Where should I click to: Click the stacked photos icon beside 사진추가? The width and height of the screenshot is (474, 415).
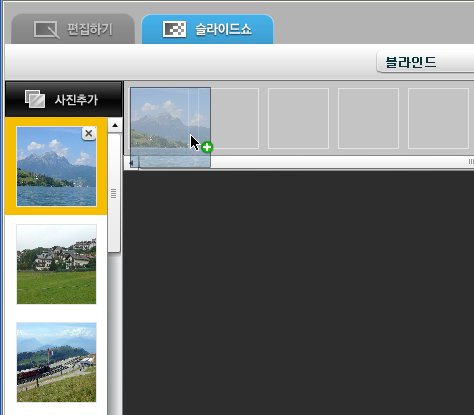point(35,99)
